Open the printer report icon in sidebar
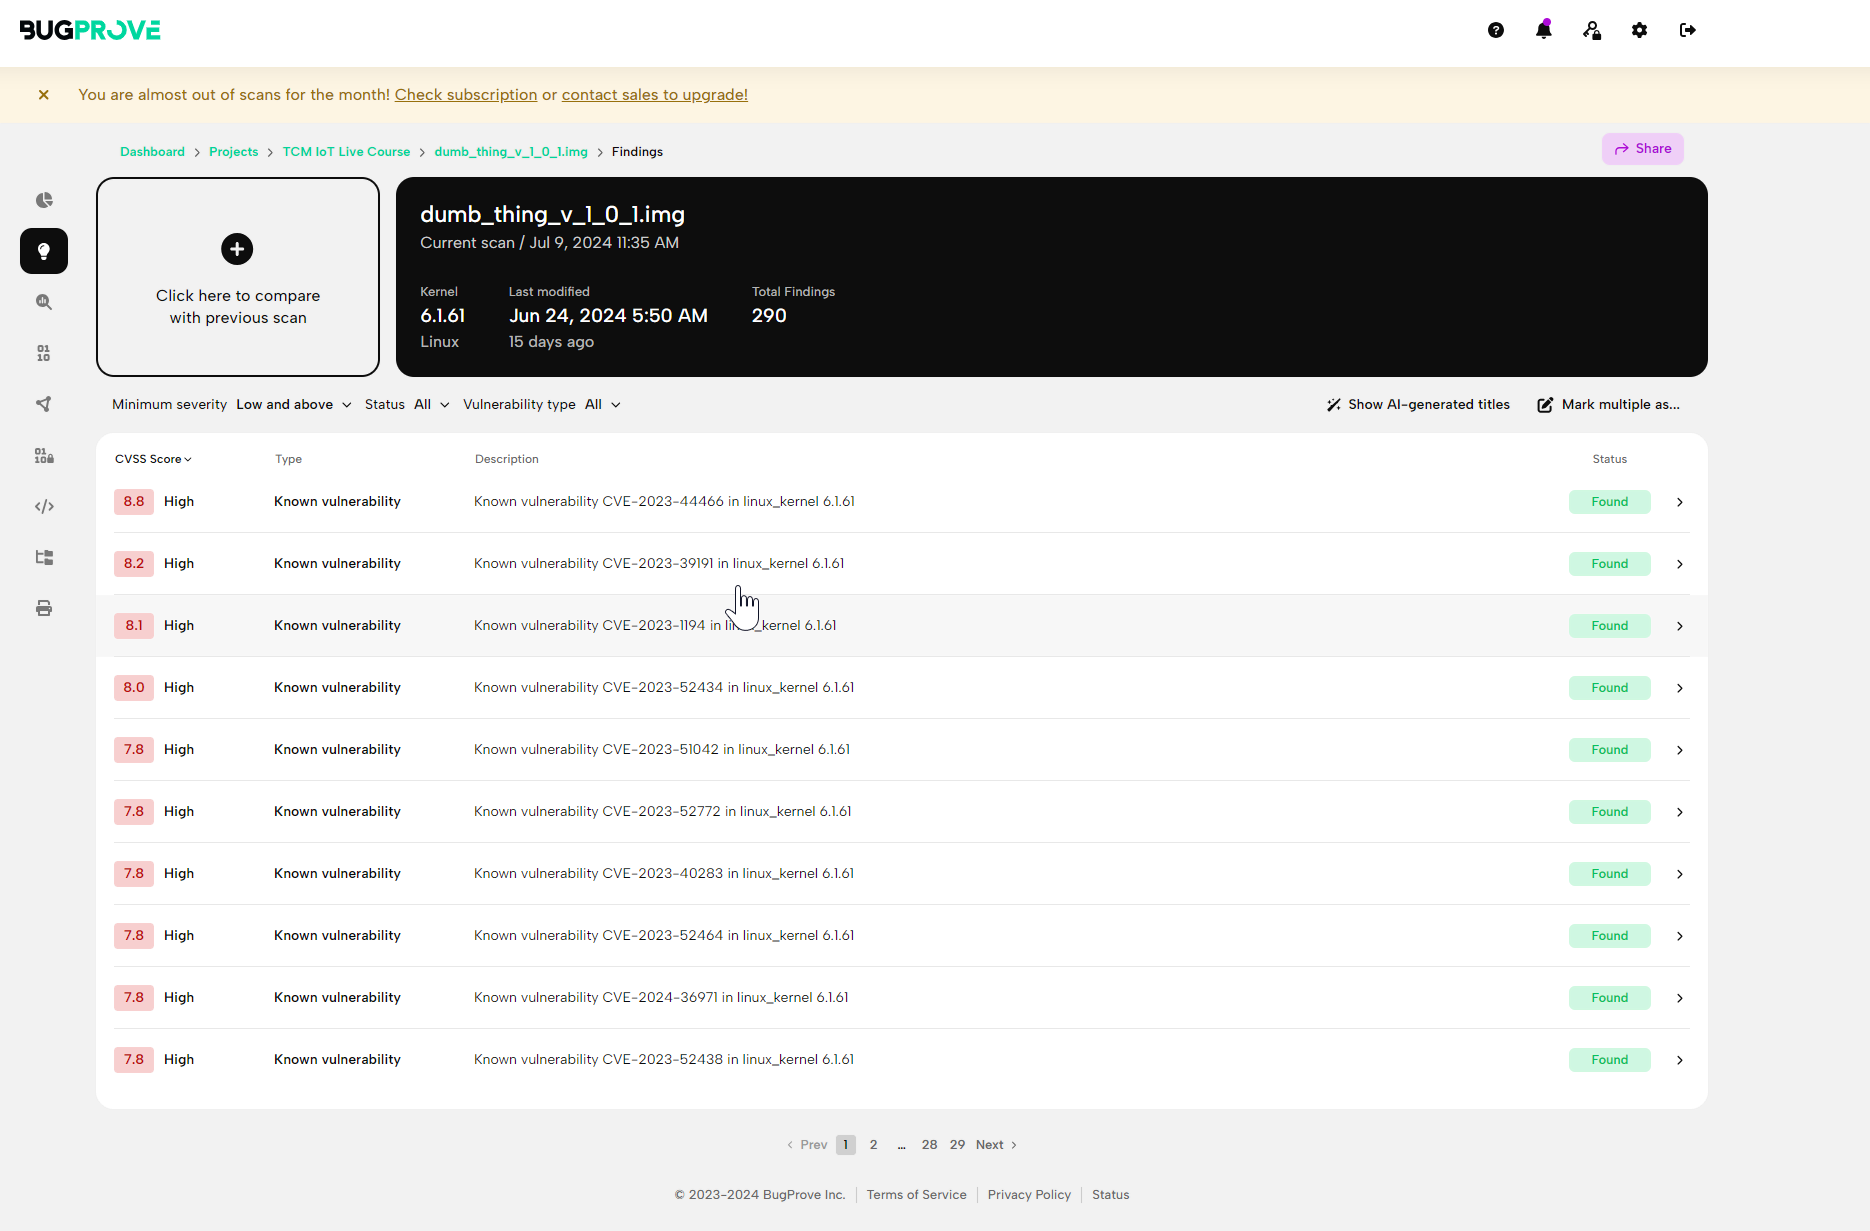Screen dimensions: 1870x1231 point(44,608)
